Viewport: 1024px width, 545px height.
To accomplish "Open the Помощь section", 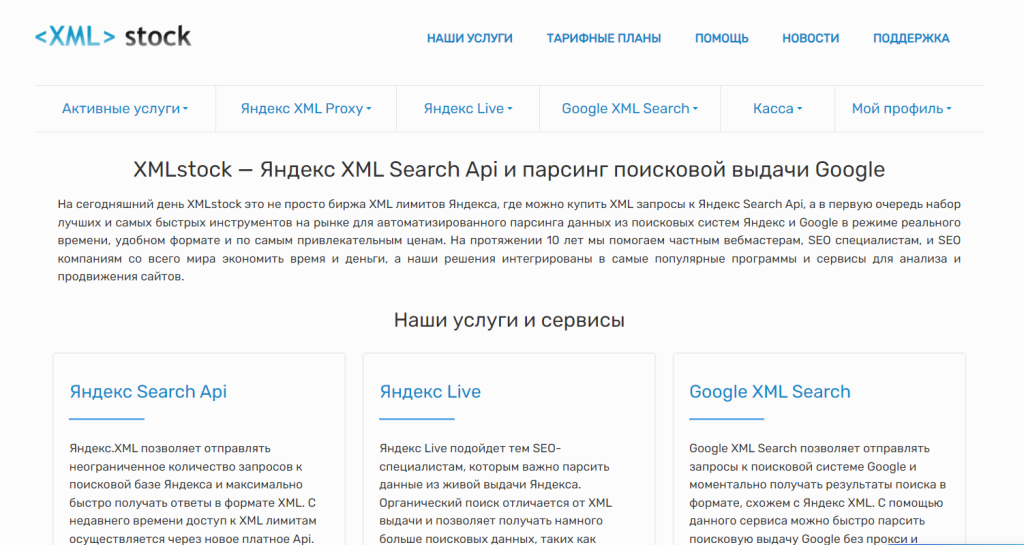I will pos(722,39).
